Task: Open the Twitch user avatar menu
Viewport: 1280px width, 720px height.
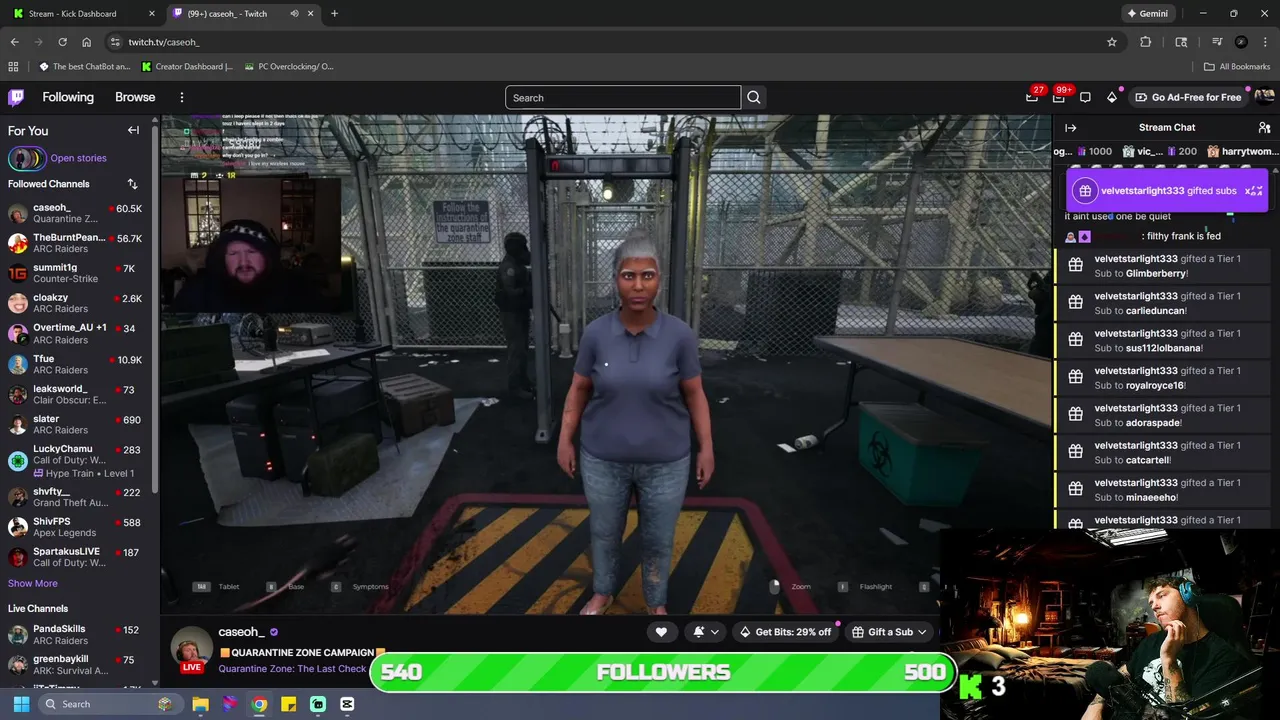Action: click(x=1264, y=97)
